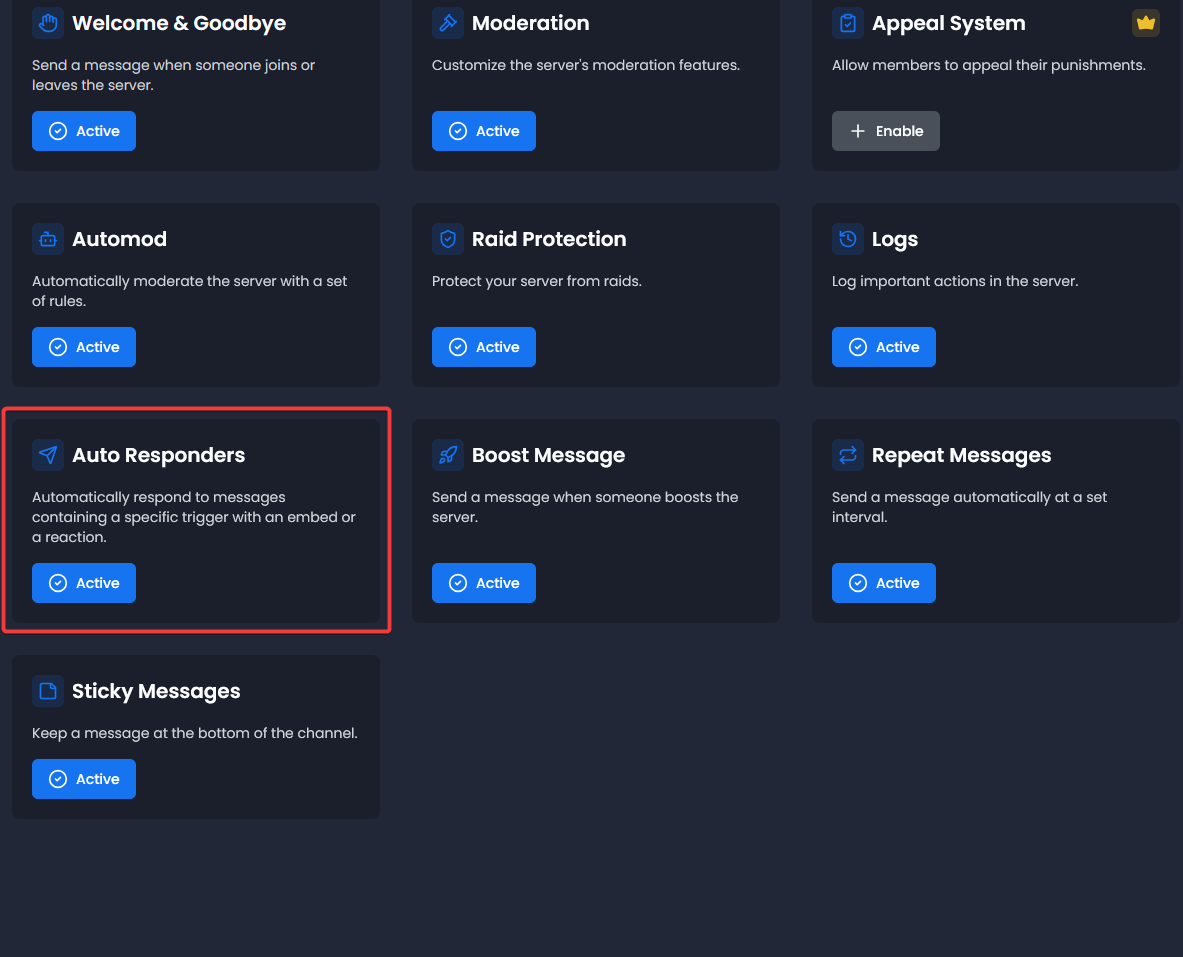Click 'Send a message when someone boosts' text
Image resolution: width=1183 pixels, height=957 pixels.
(585, 507)
